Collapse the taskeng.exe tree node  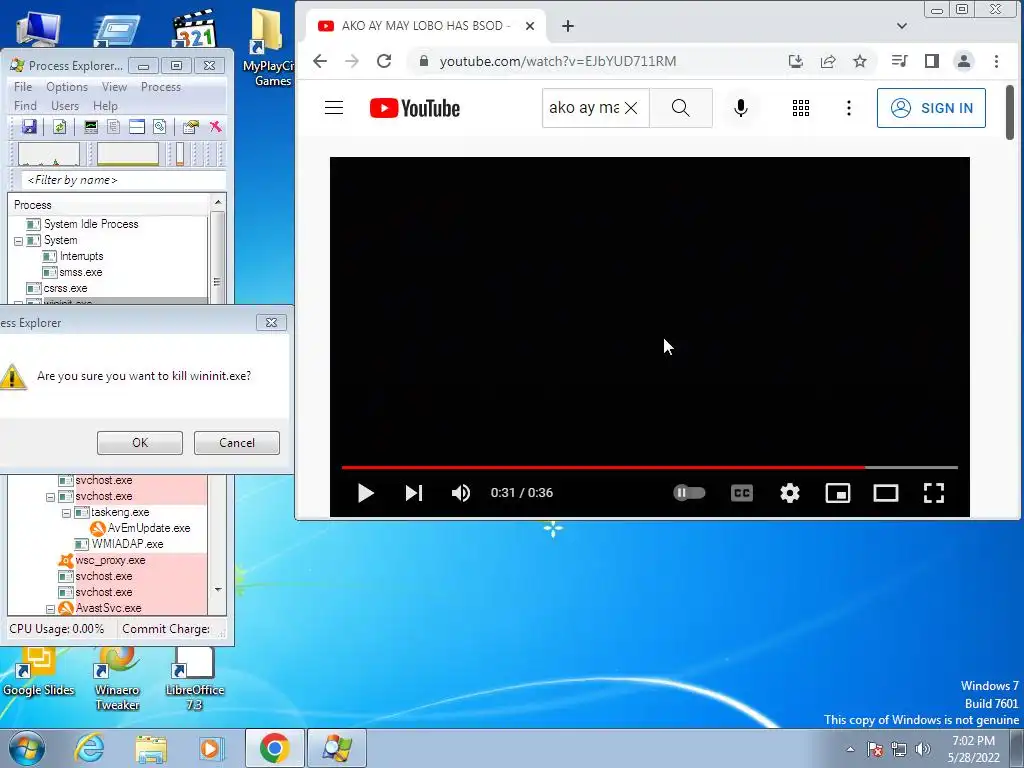[66, 513]
